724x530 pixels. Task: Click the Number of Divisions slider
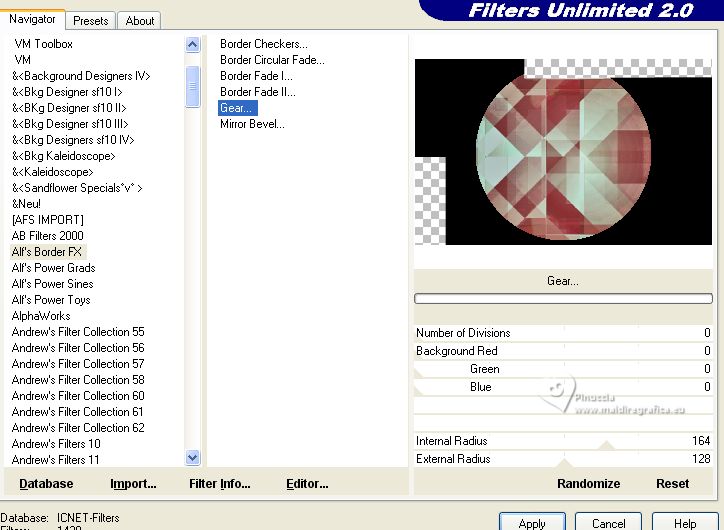[x=563, y=333]
